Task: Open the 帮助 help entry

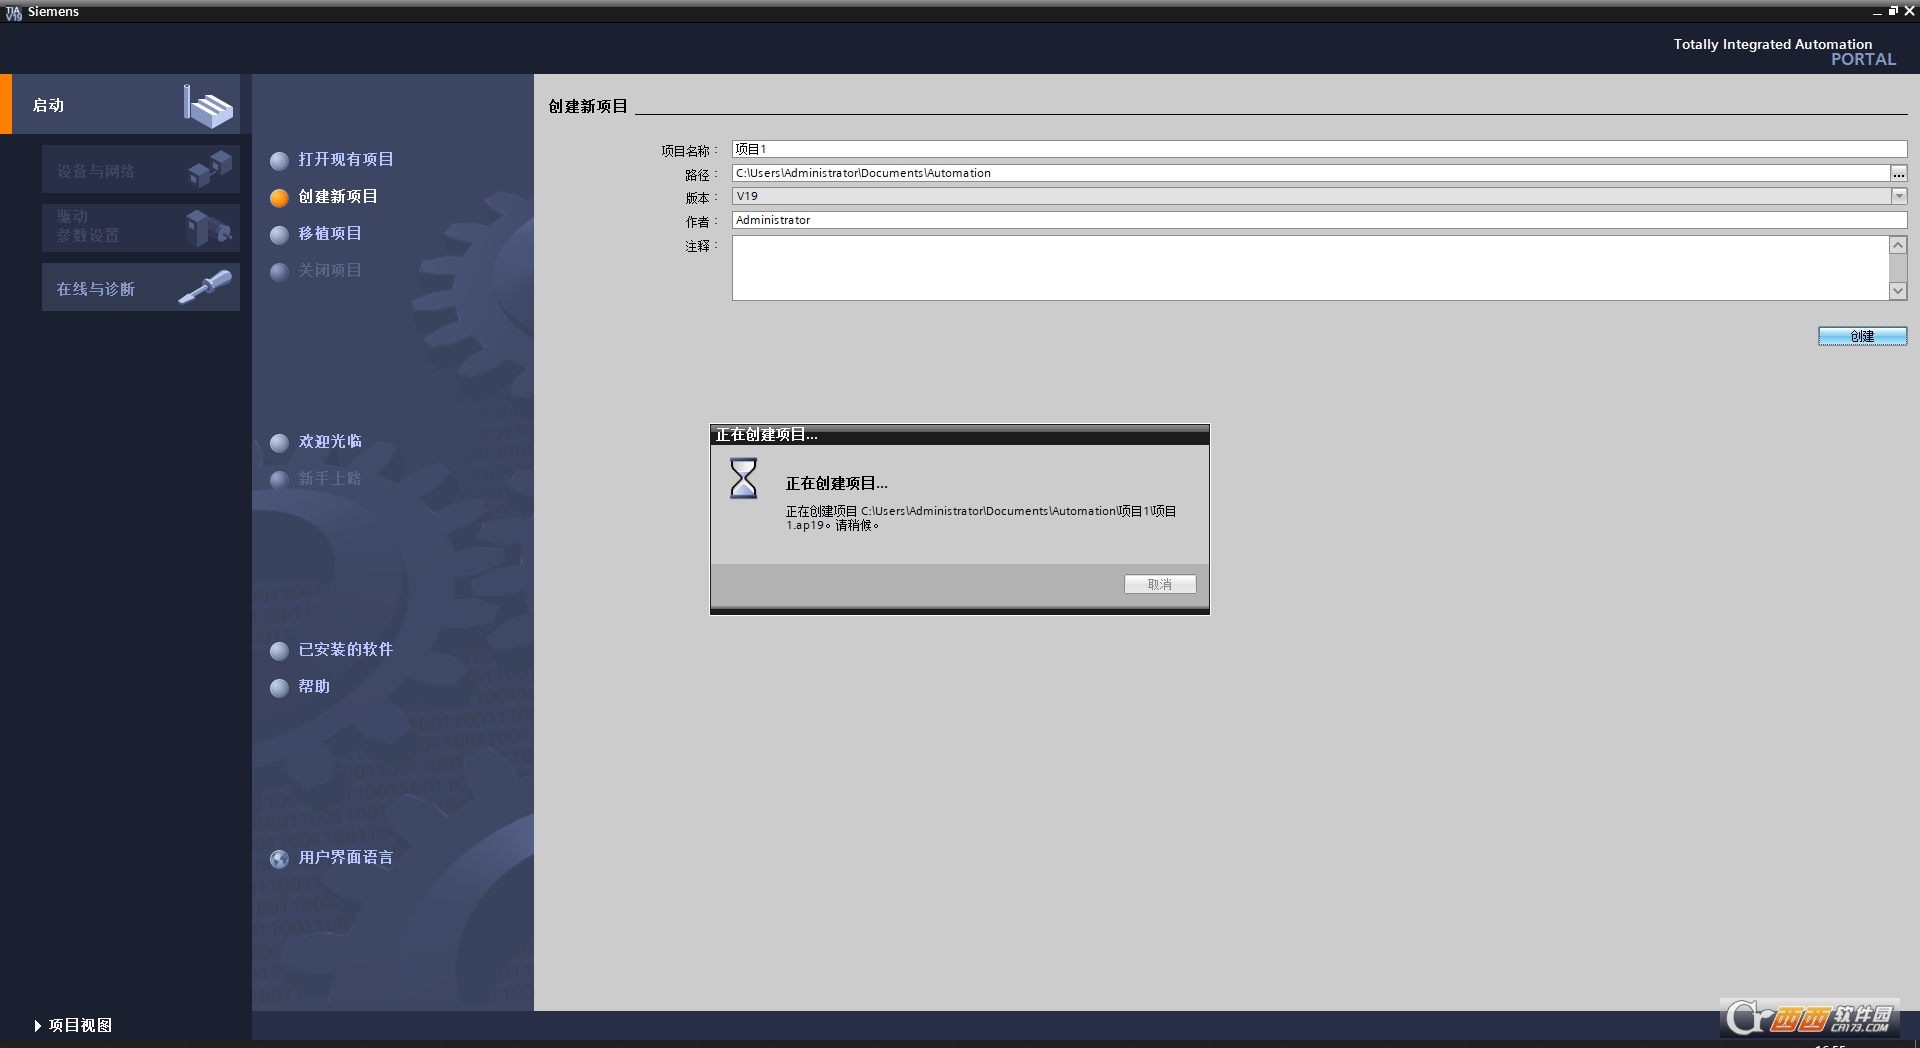Action: coord(314,686)
